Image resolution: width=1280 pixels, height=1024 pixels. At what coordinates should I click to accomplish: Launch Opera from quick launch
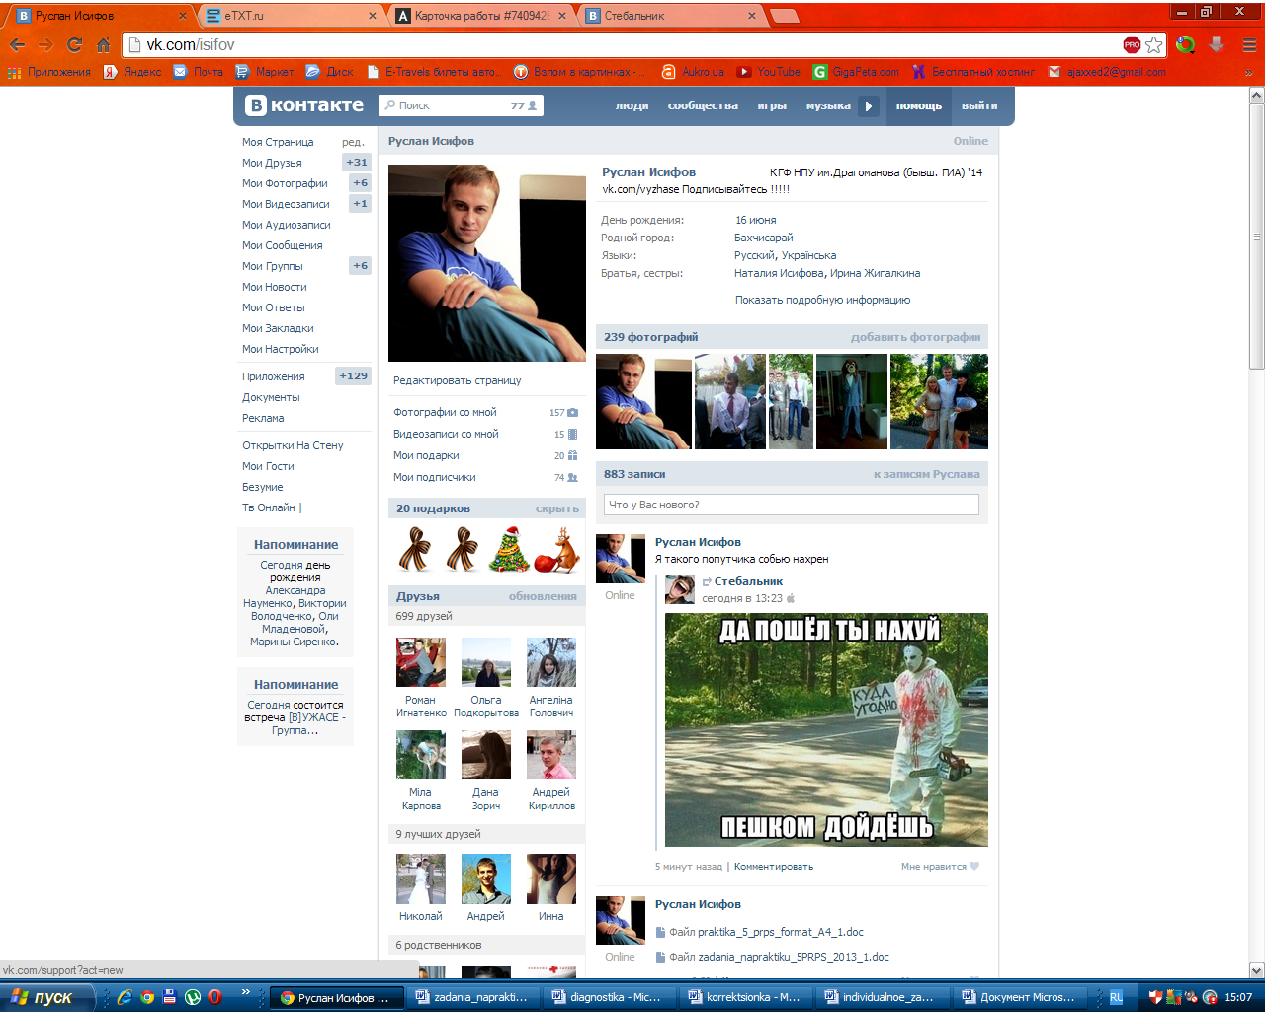[x=215, y=997]
